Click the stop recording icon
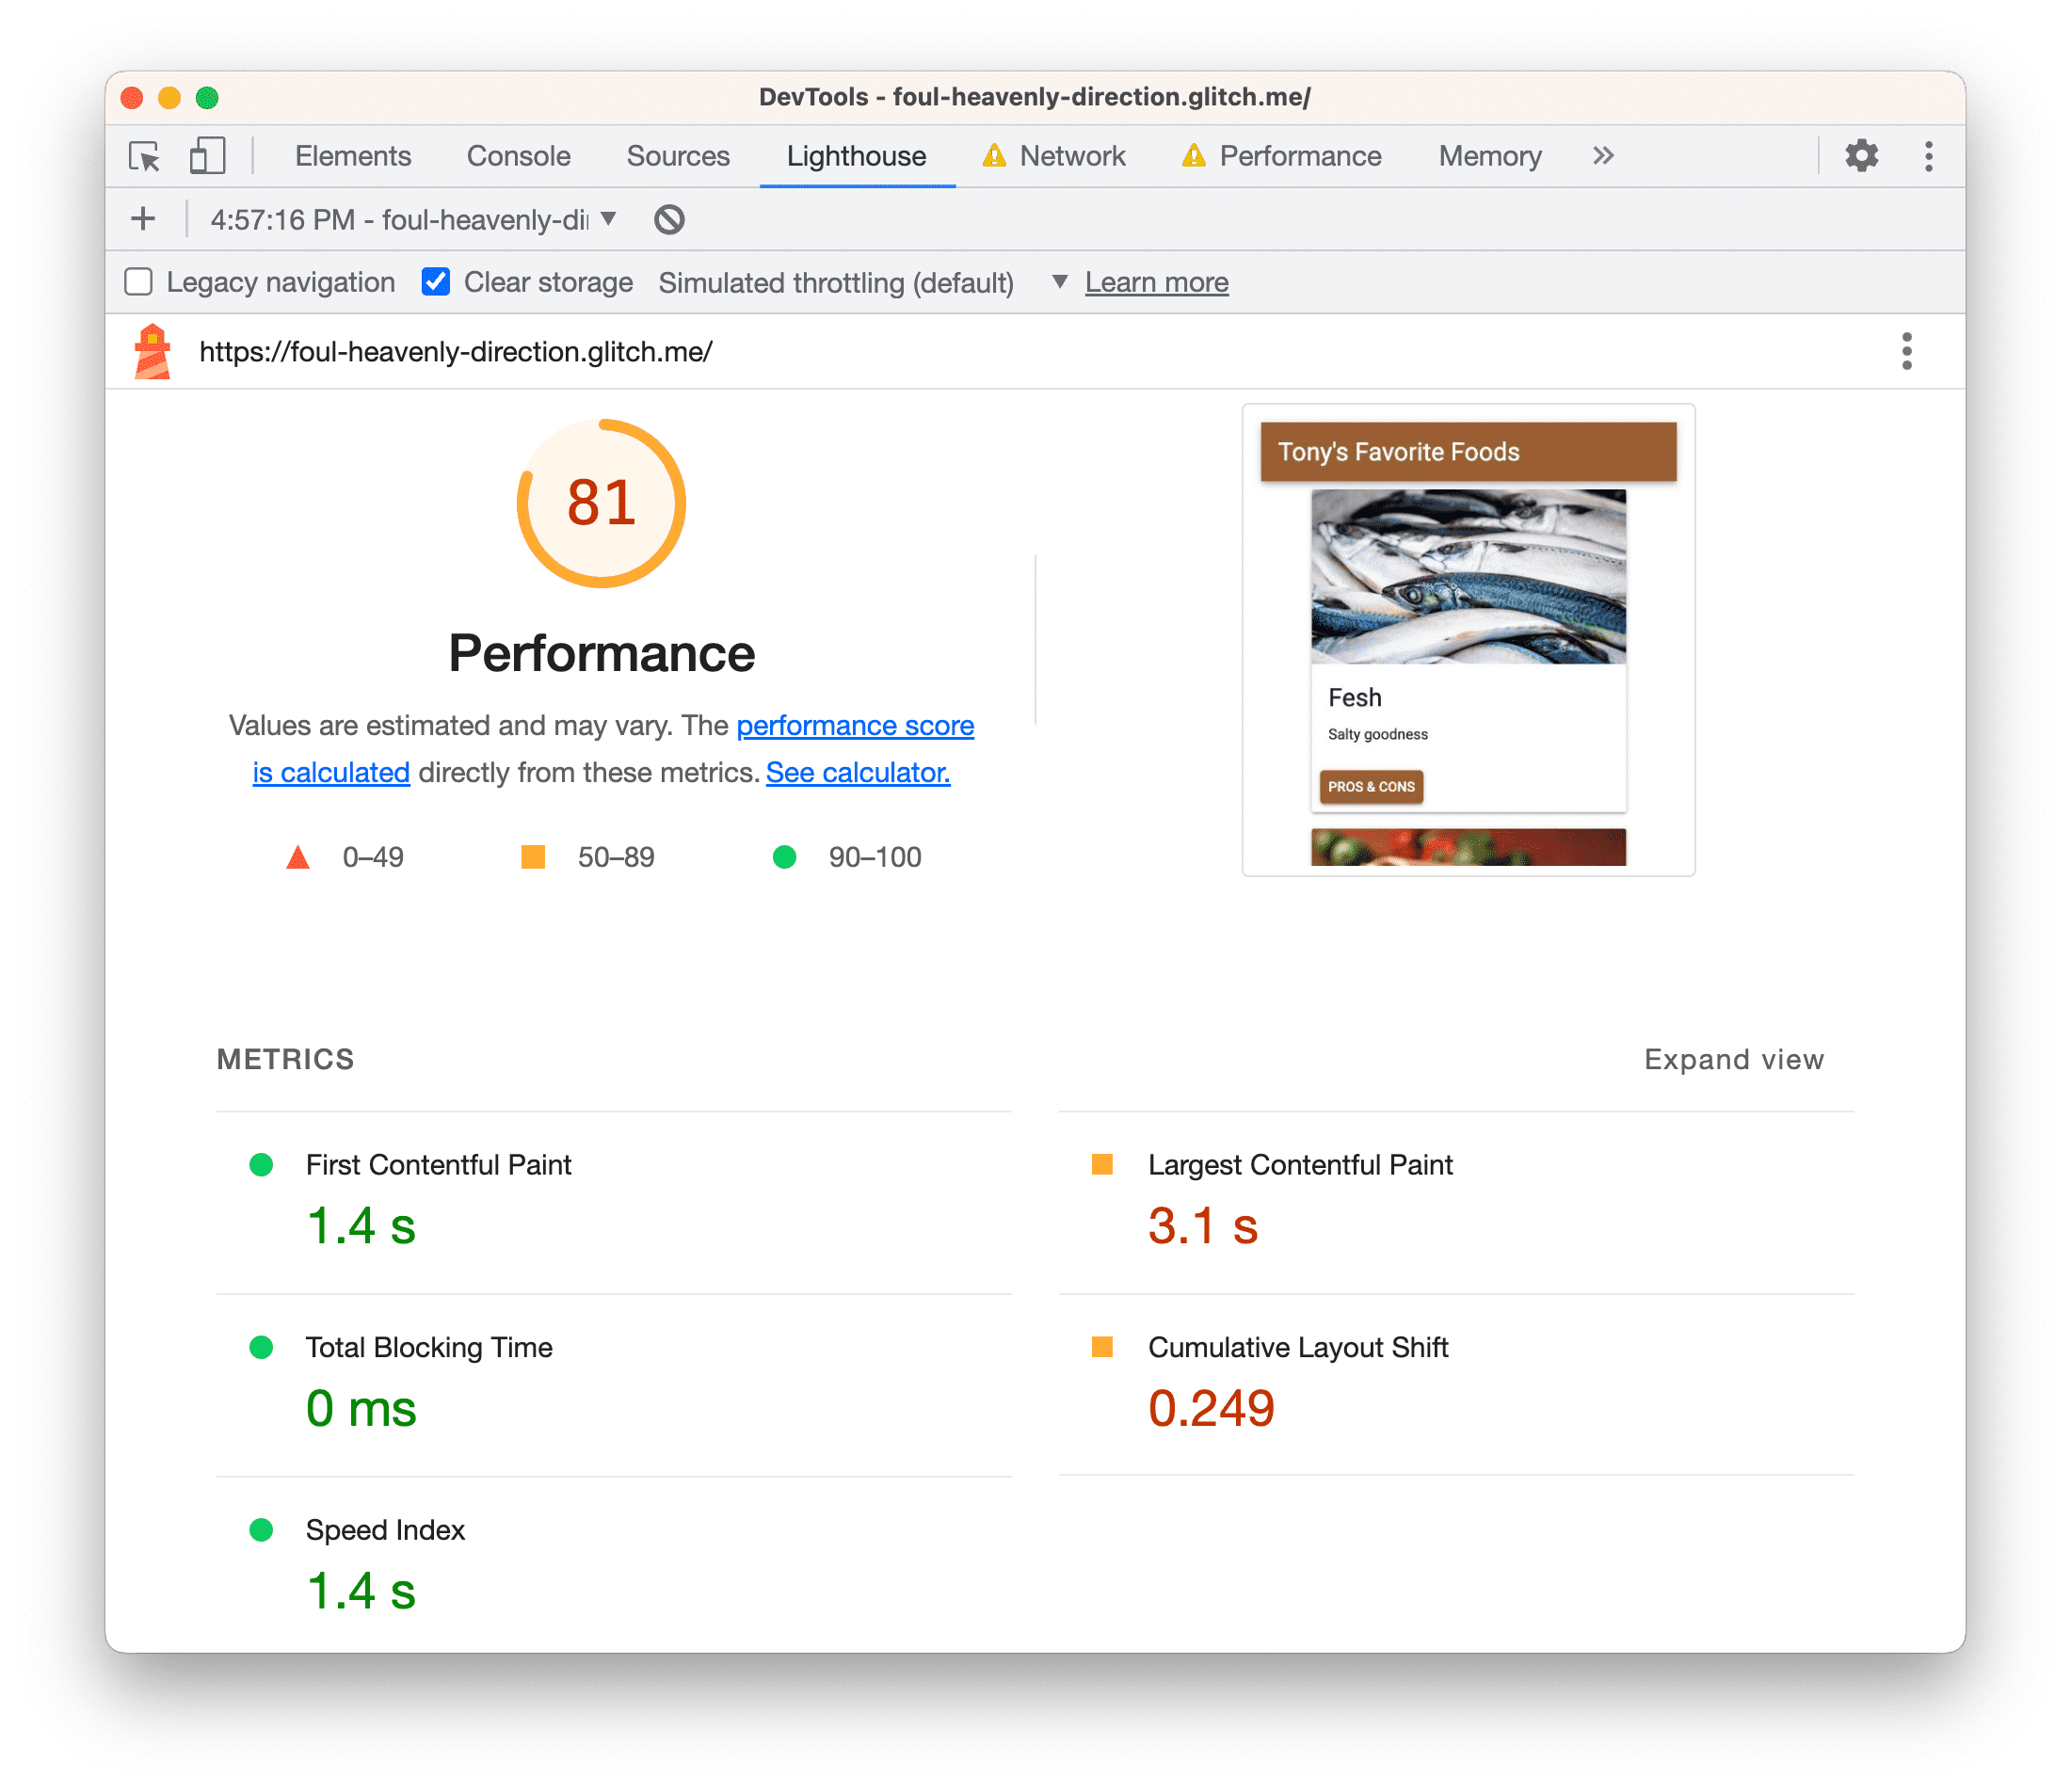Image resolution: width=2071 pixels, height=1792 pixels. coord(671,218)
